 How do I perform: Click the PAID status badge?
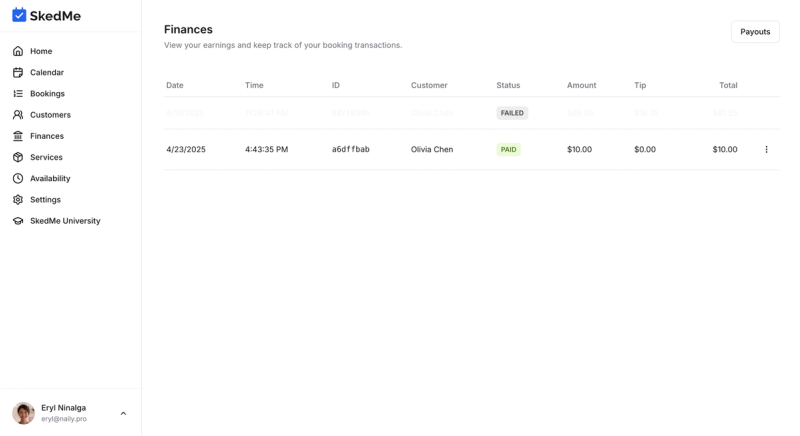pyautogui.click(x=509, y=149)
